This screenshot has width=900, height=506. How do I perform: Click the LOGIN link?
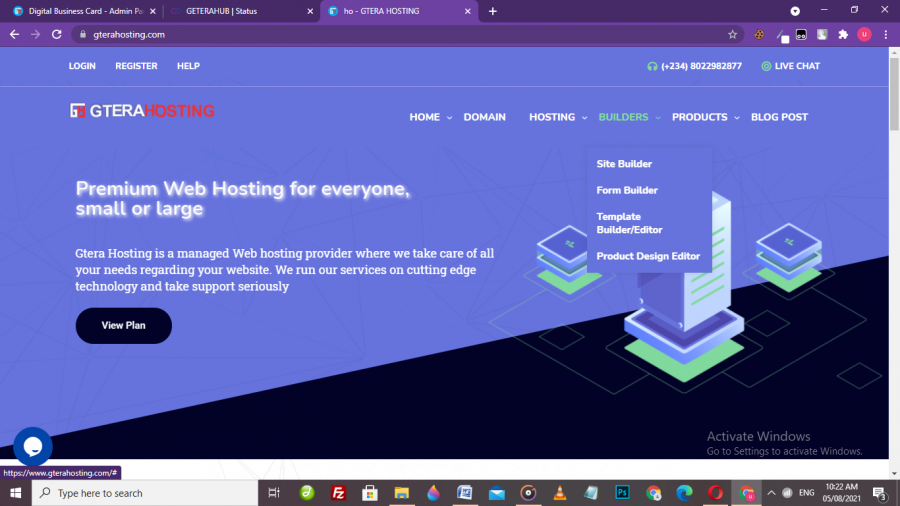tap(82, 66)
